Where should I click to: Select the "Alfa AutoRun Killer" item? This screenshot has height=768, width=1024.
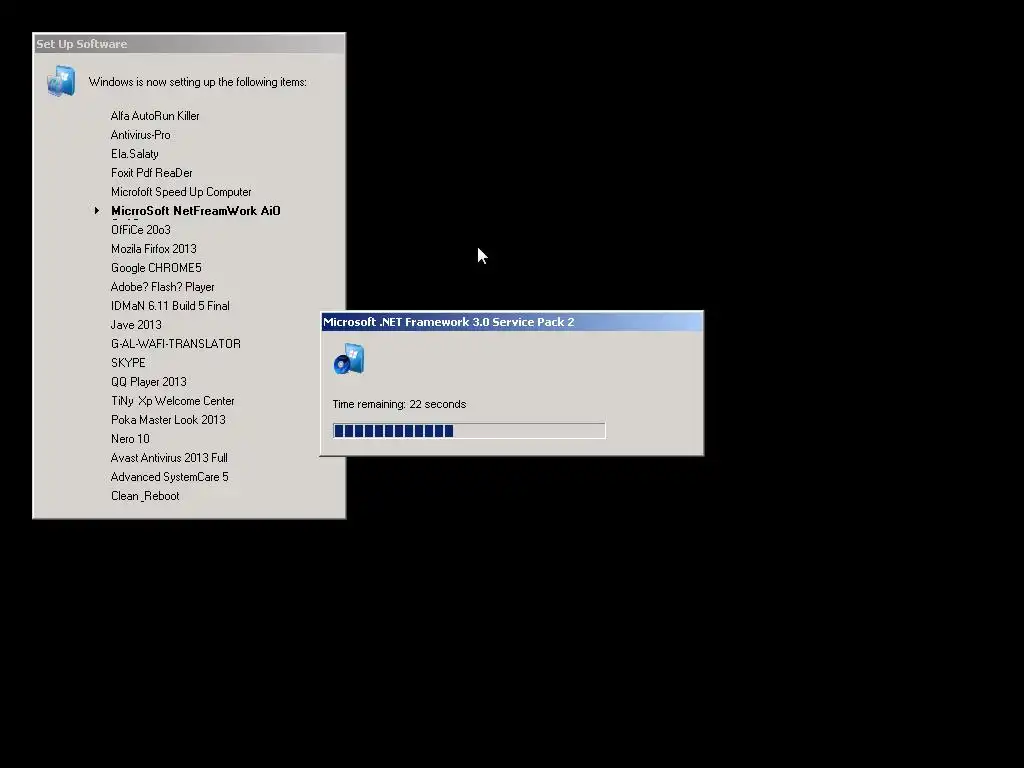point(155,116)
